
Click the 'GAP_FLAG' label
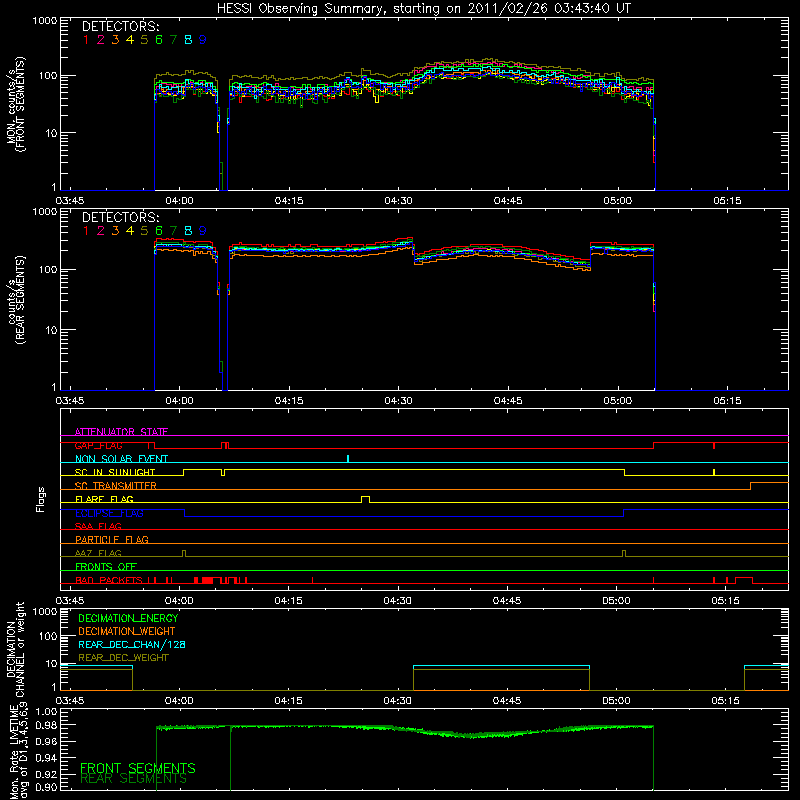[98, 445]
